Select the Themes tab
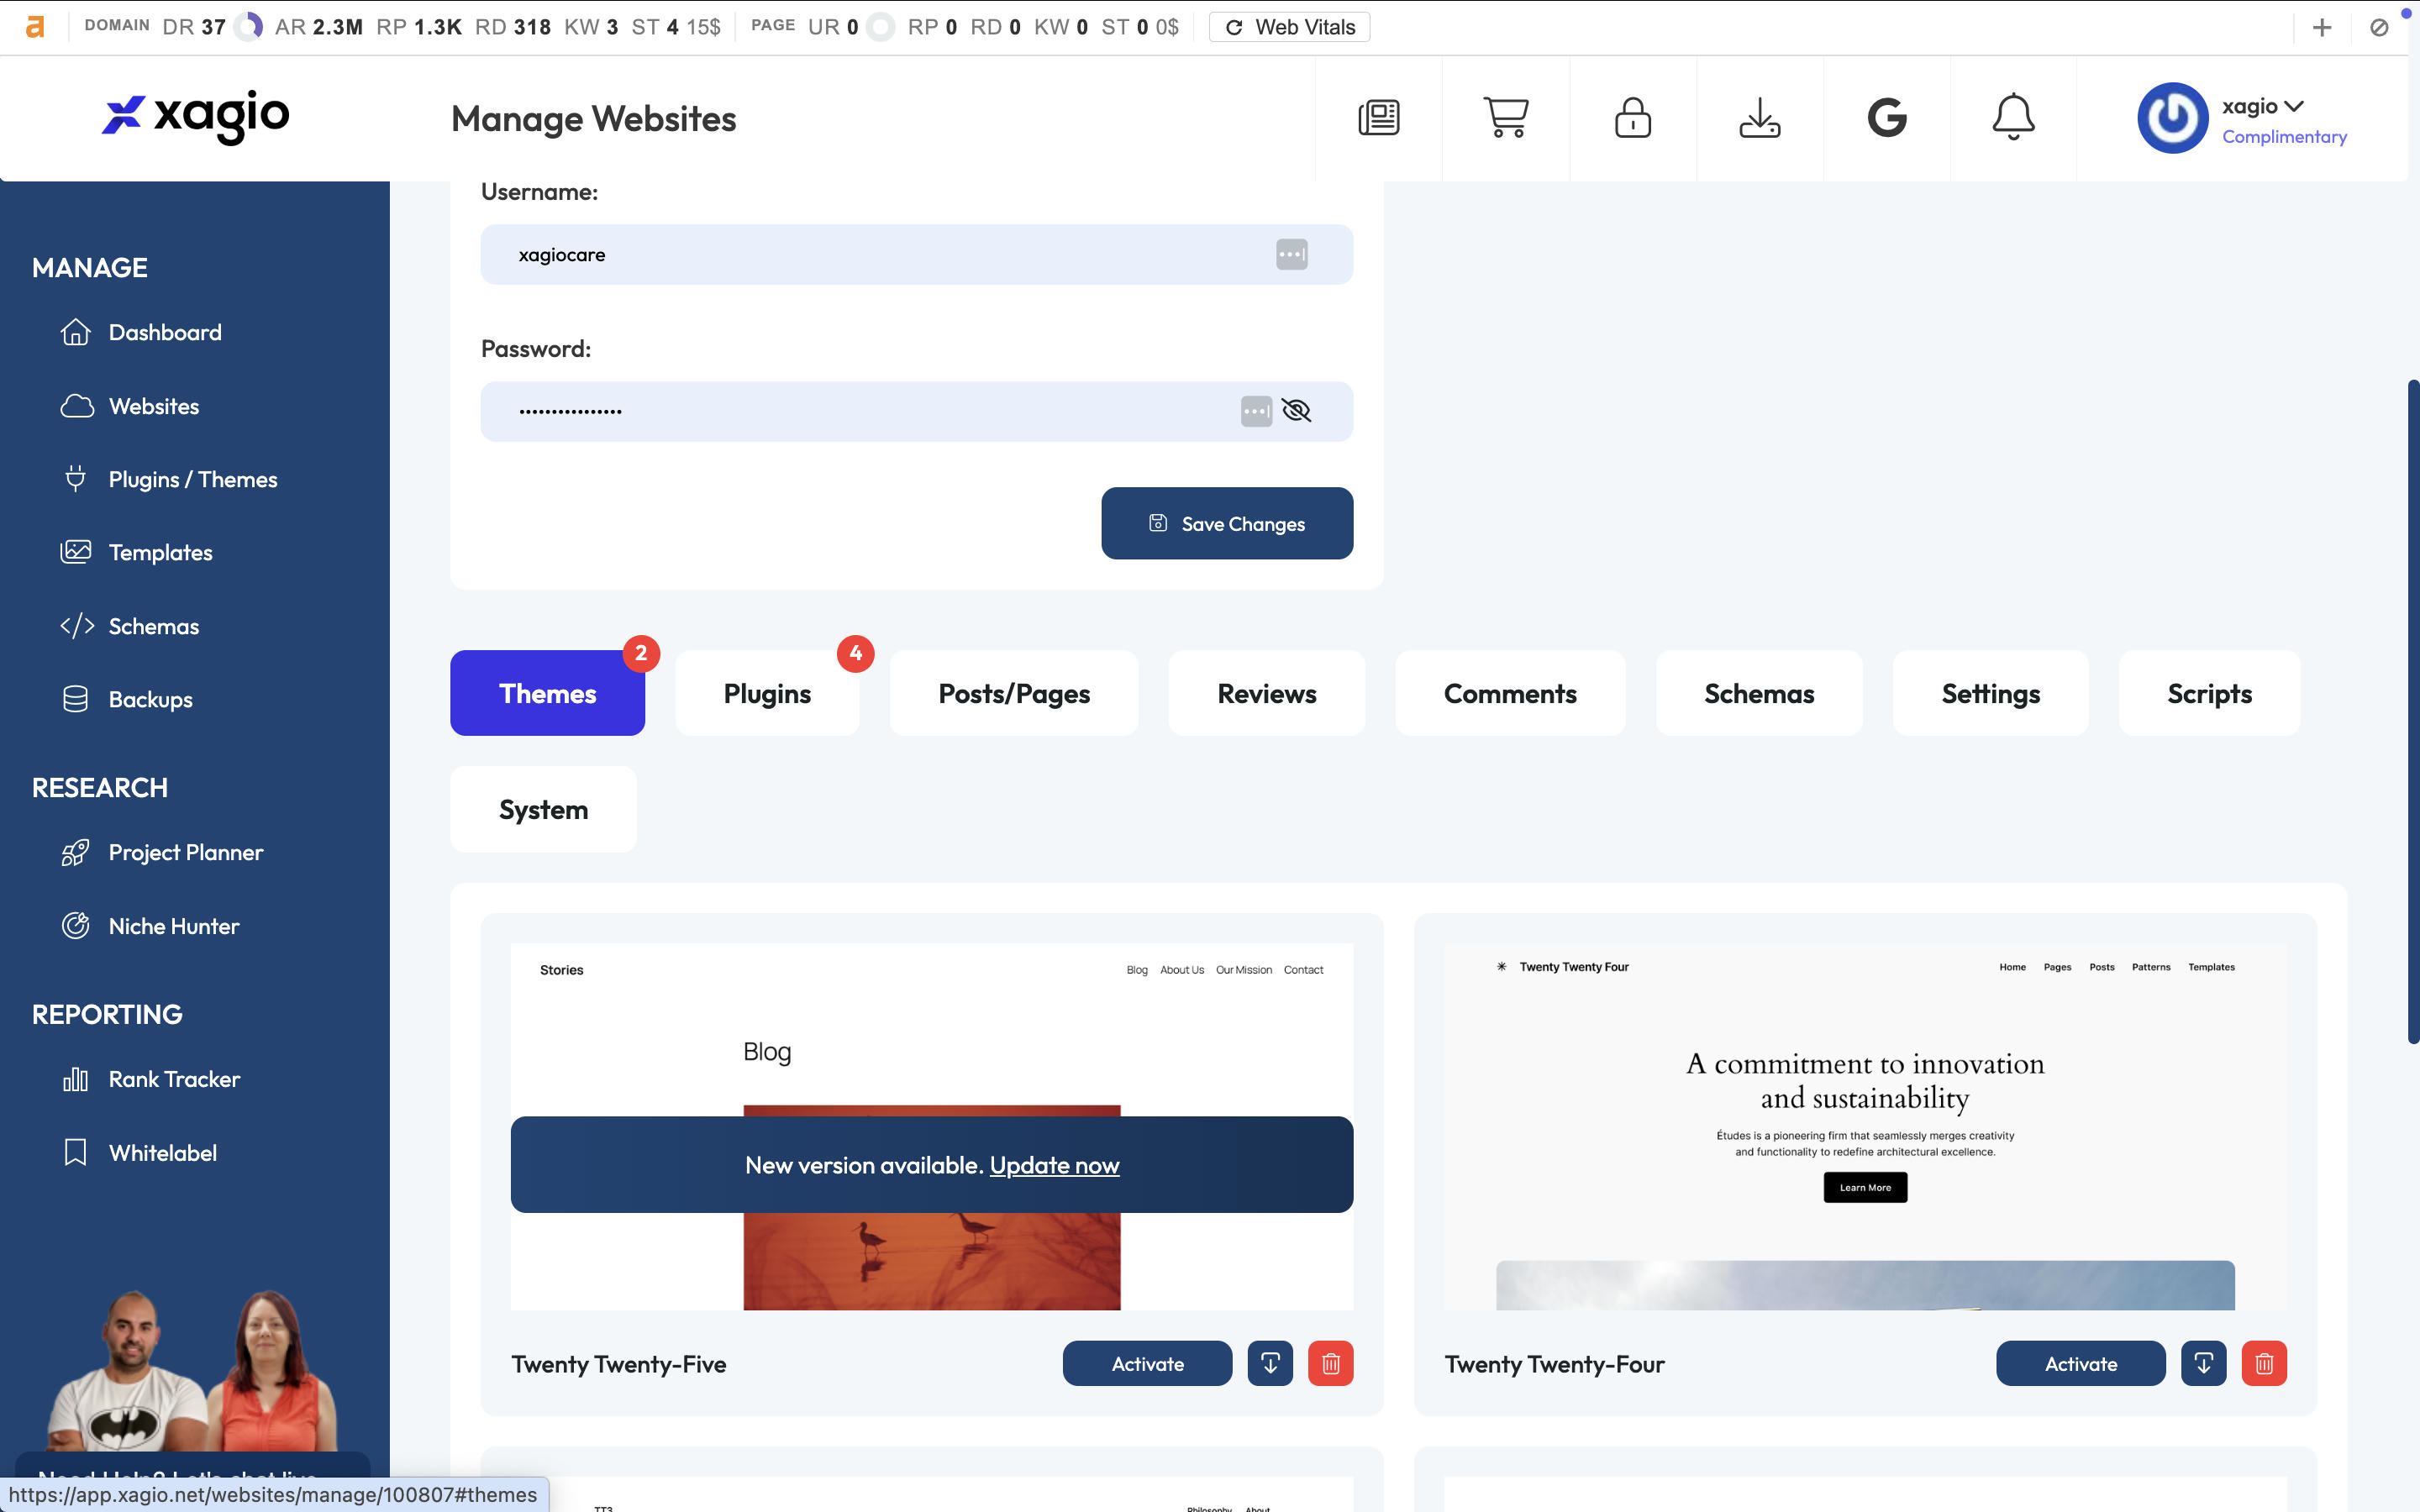Viewport: 2420px width, 1512px height. (x=547, y=693)
